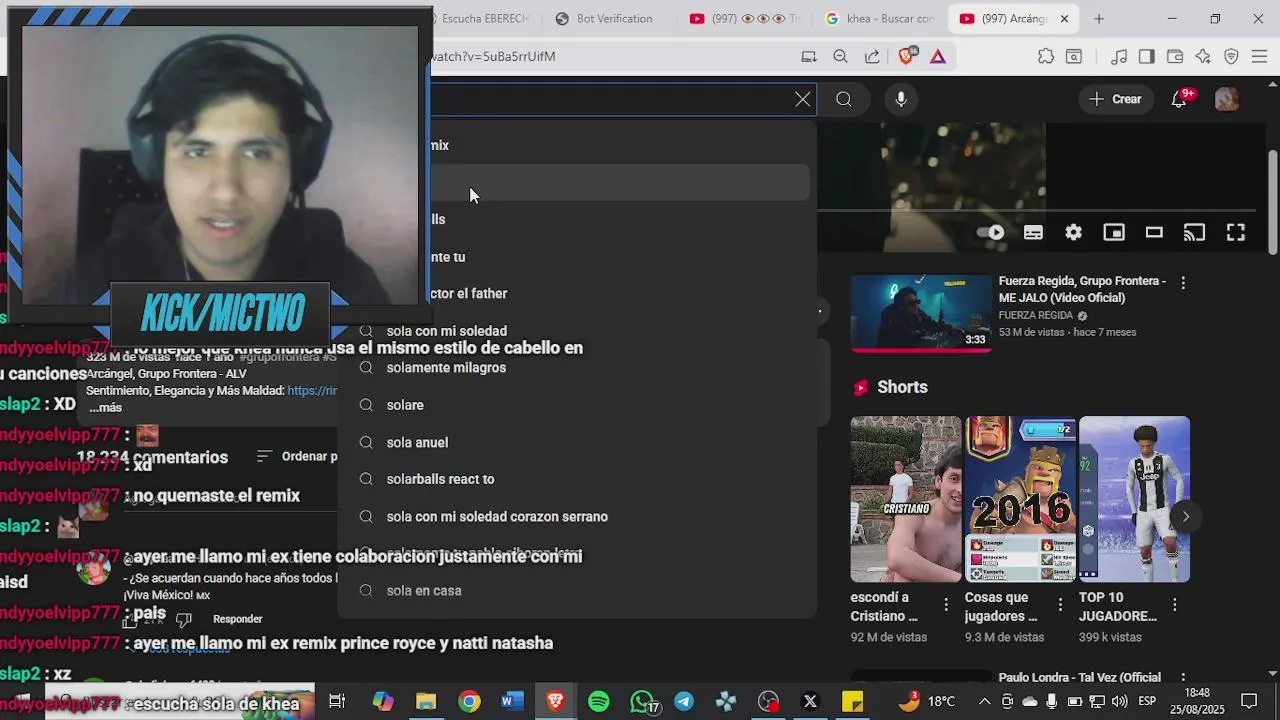Click the zoom out magnifier in address bar
Image resolution: width=1280 pixels, height=720 pixels.
pyautogui.click(x=840, y=56)
